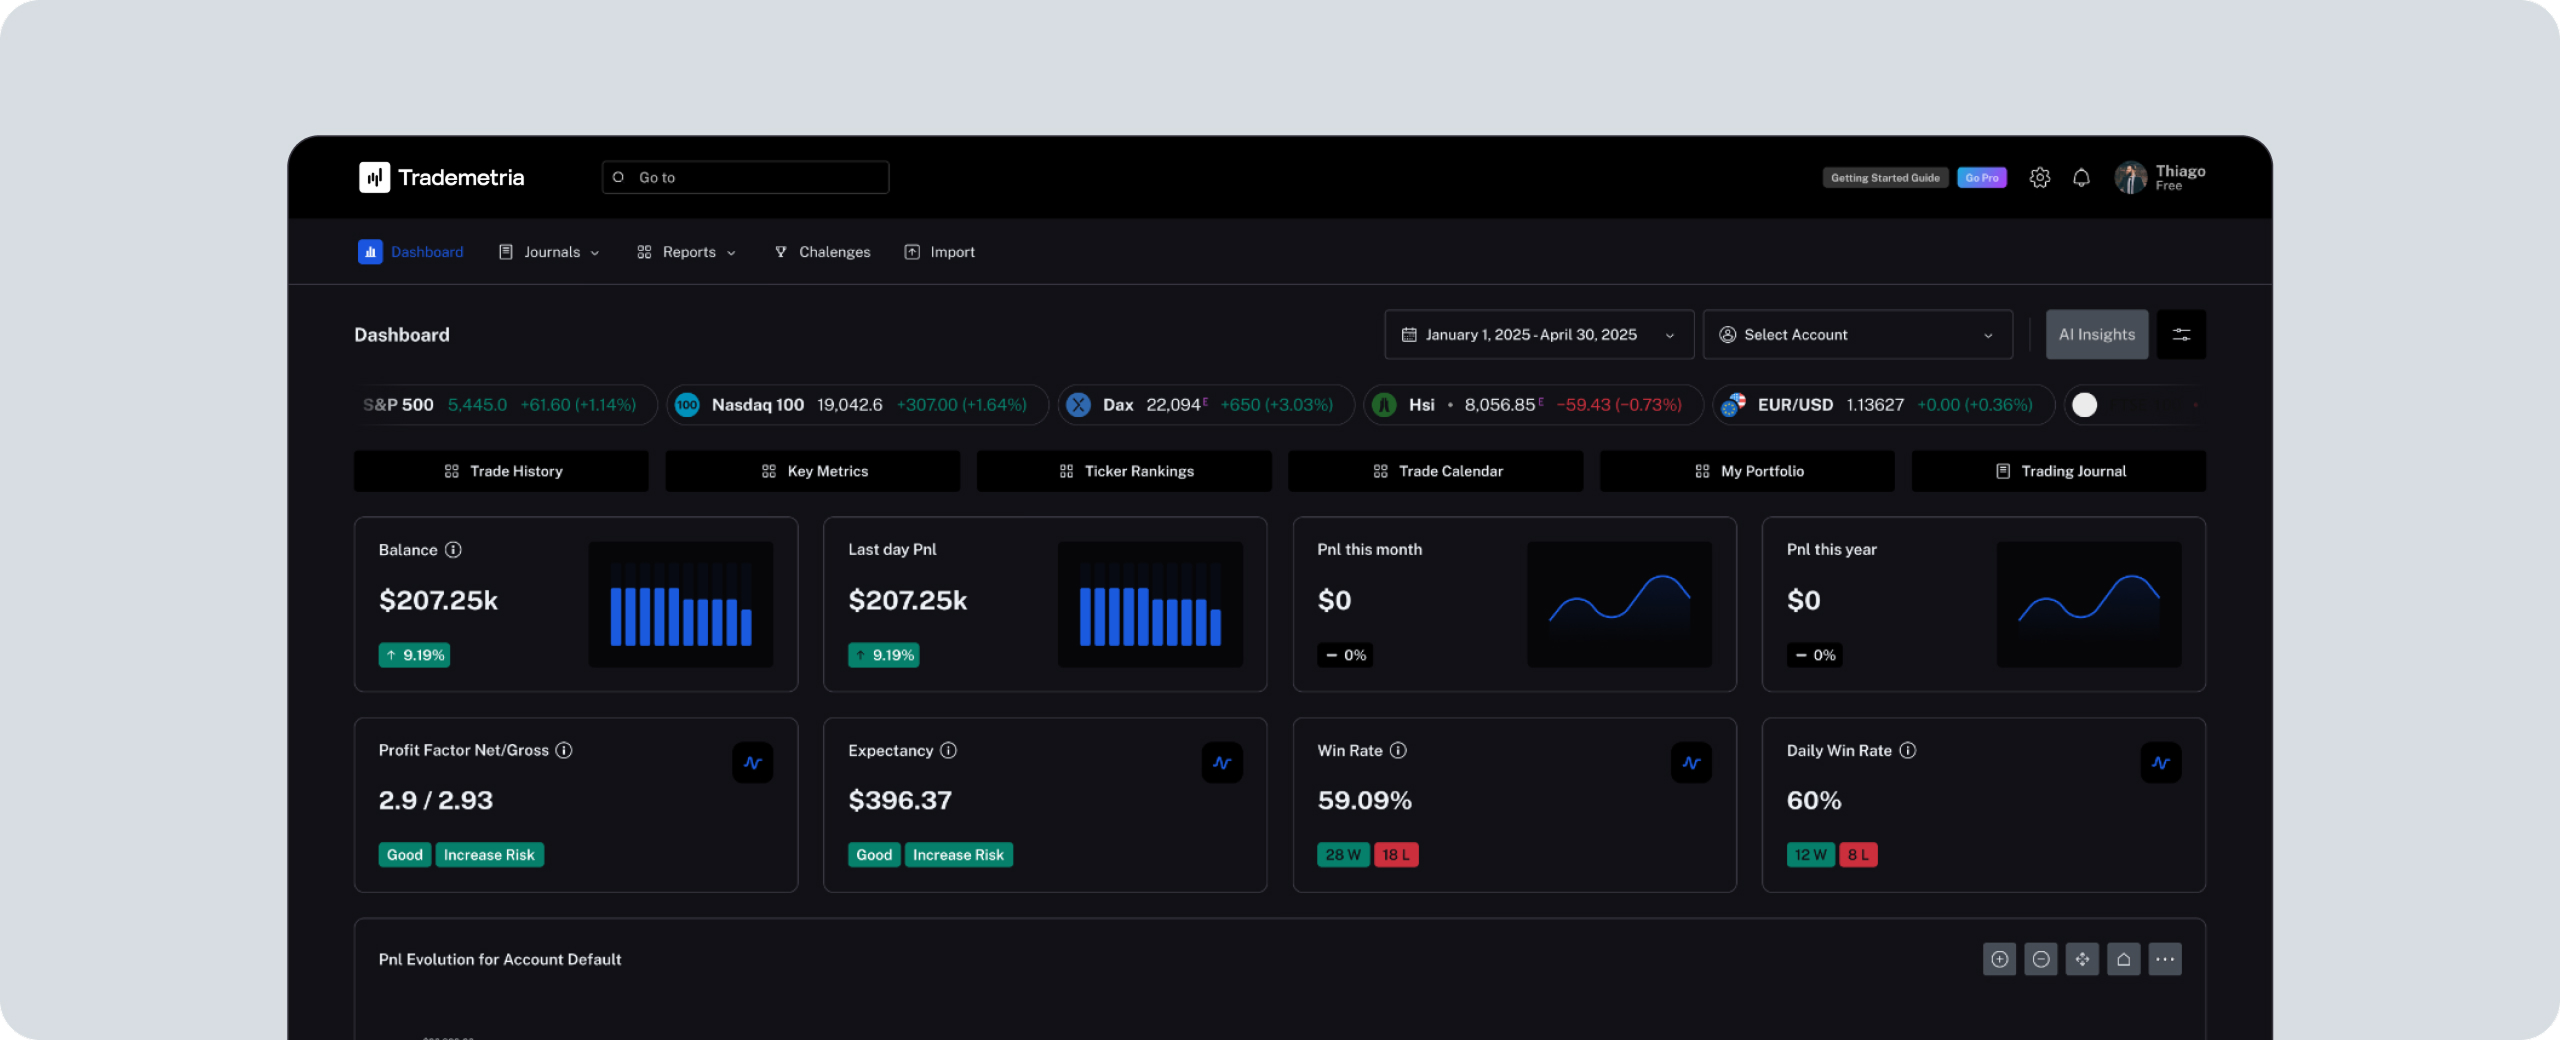Open the Ticker Rankings tab
The width and height of the screenshot is (2560, 1040).
click(1124, 471)
